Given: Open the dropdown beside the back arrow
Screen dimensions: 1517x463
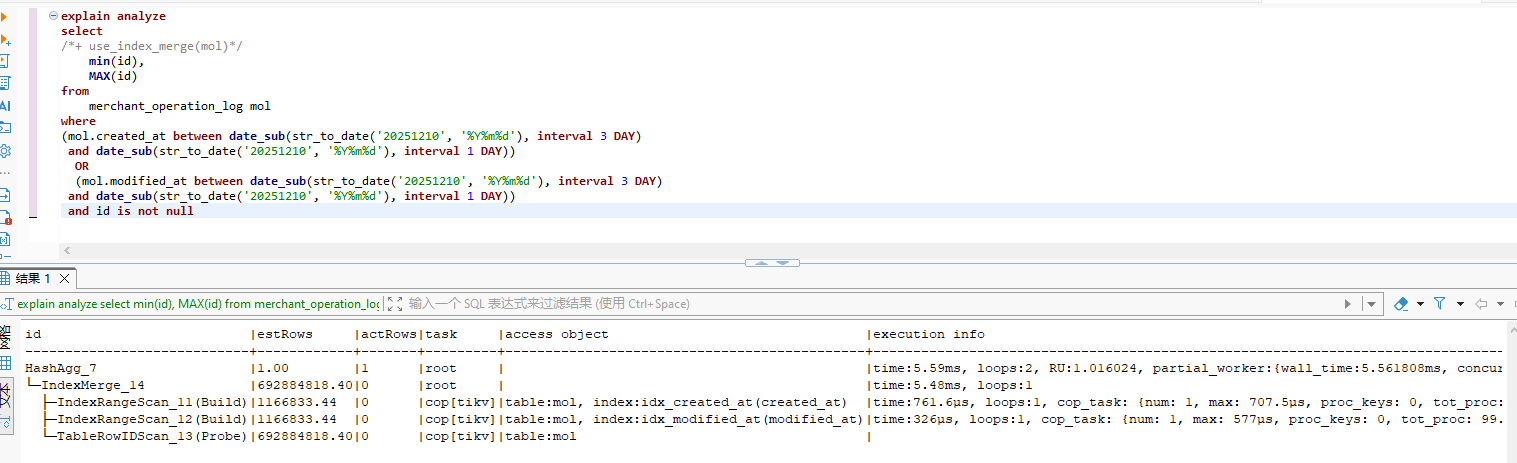Looking at the screenshot, I should point(1499,303).
